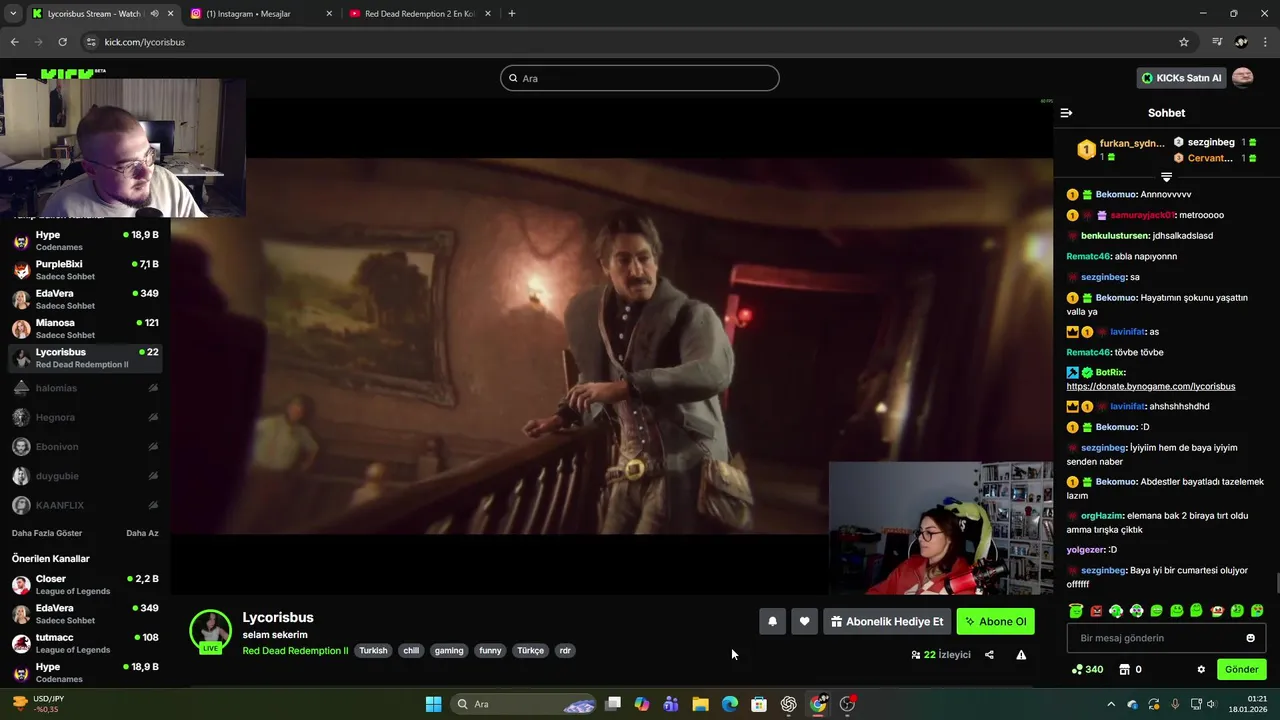Bookmark this page with star icon

1184,42
